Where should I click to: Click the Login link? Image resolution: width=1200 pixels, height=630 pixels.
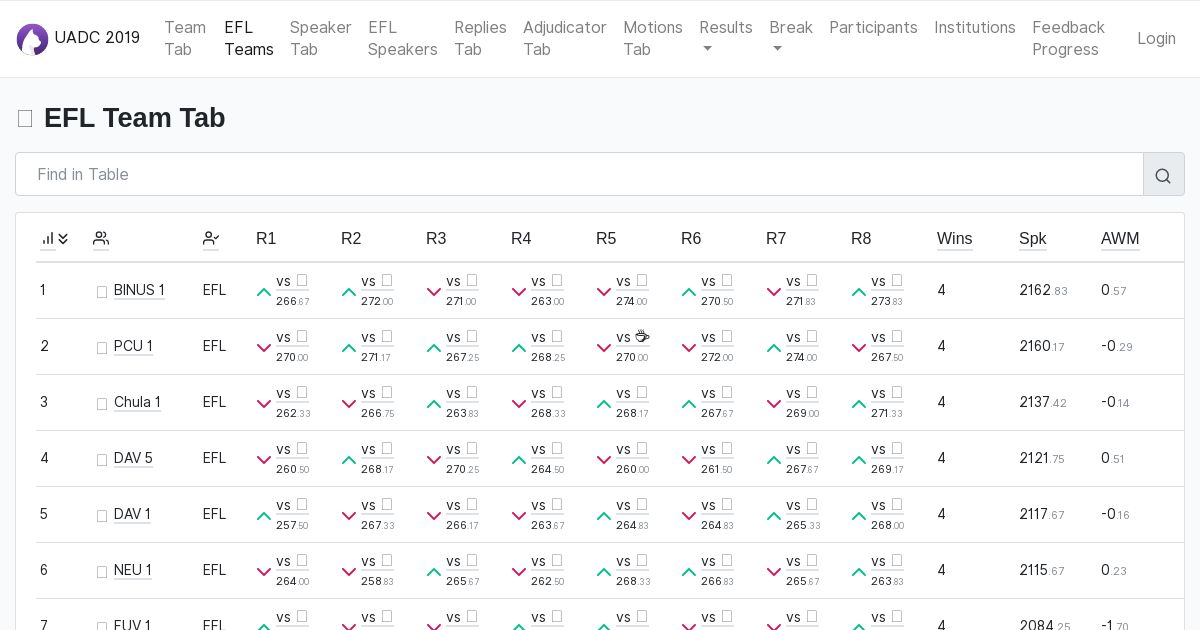(1156, 38)
